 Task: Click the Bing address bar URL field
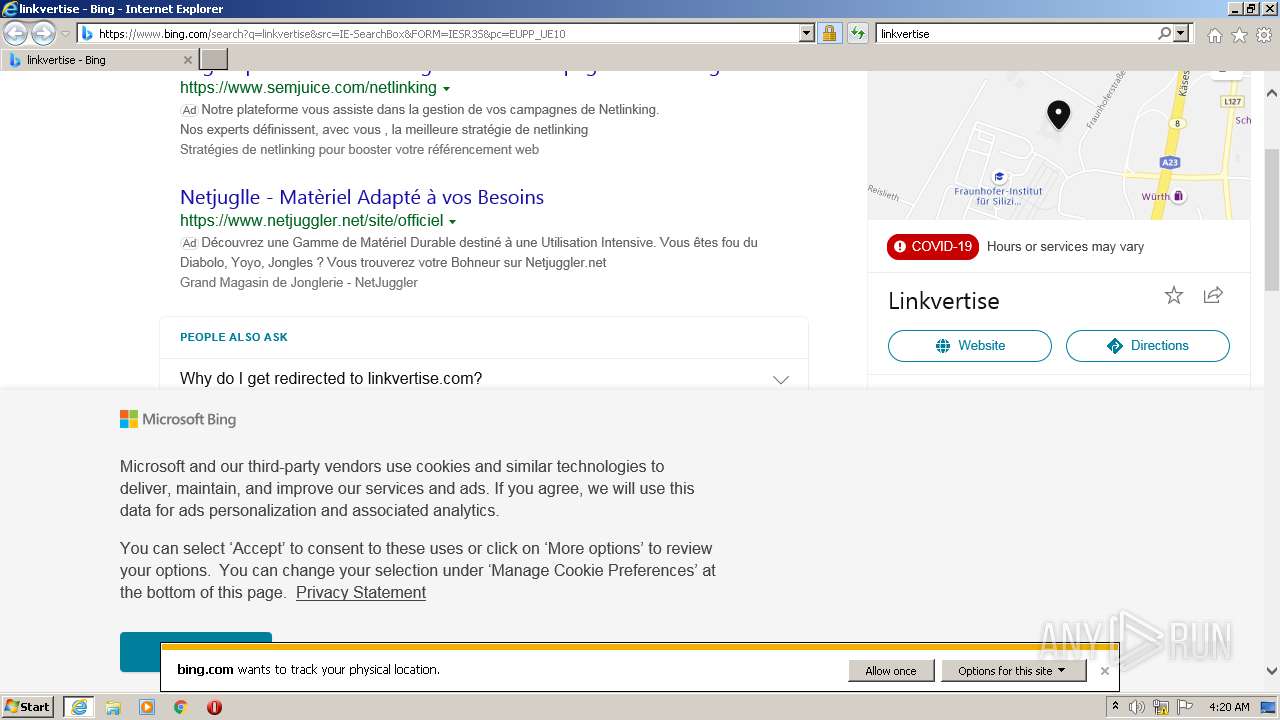[438, 33]
